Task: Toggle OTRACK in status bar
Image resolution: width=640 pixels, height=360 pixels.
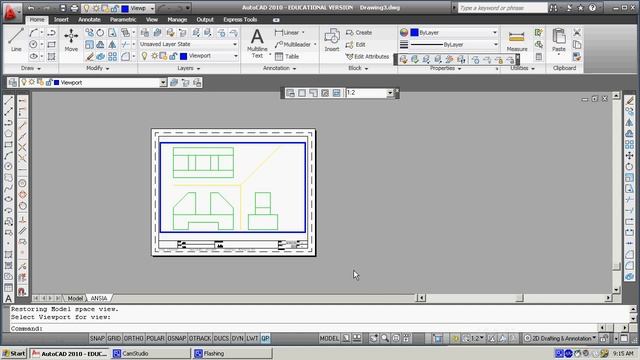Action: click(200, 338)
